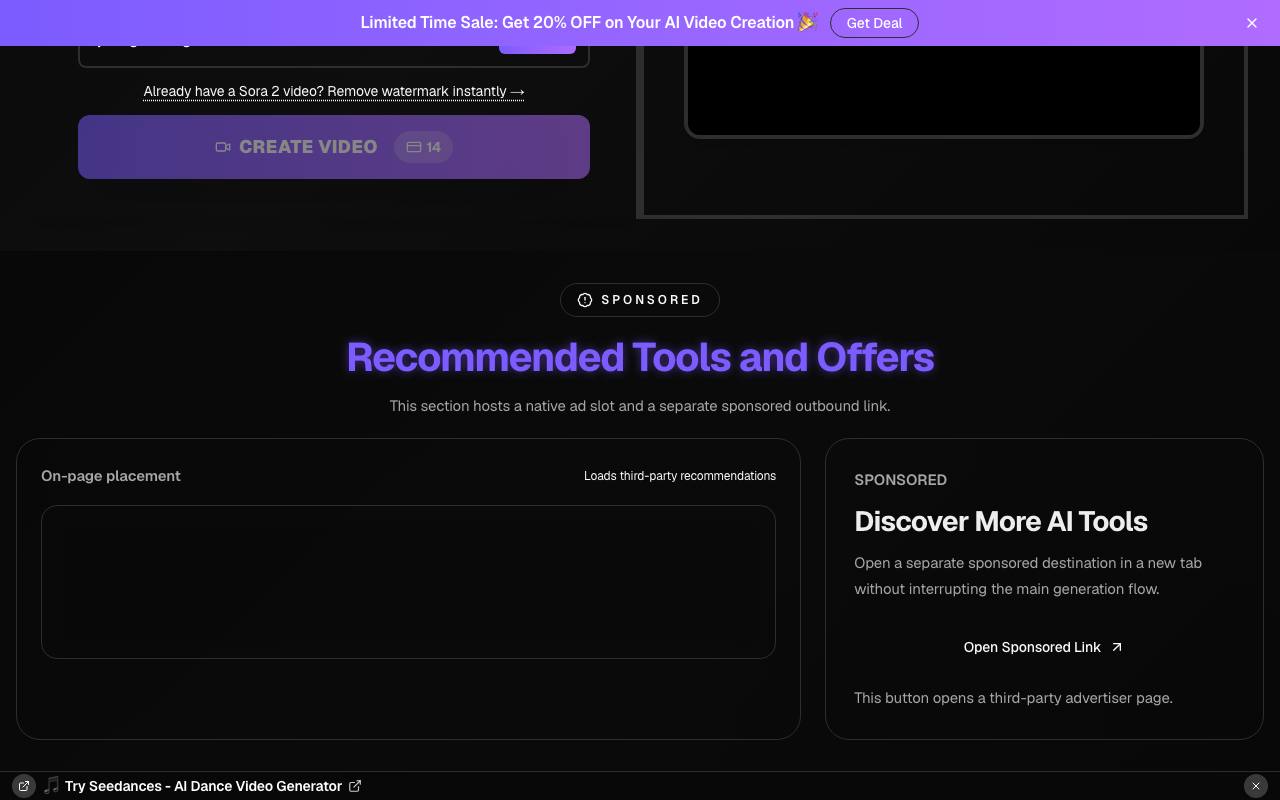The width and height of the screenshot is (1280, 800).
Task: Click the 14 credits badge
Action: [x=423, y=147]
